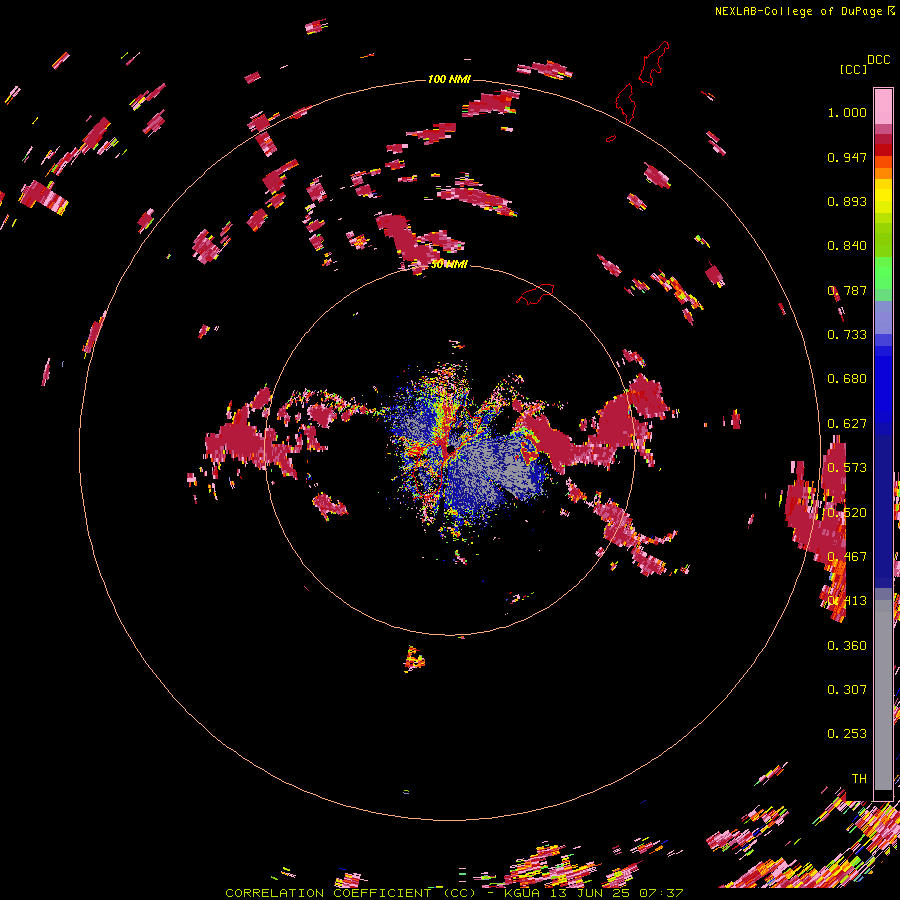This screenshot has height=900, width=900.
Task: Select the 0.253 scale value
Action: (847, 734)
